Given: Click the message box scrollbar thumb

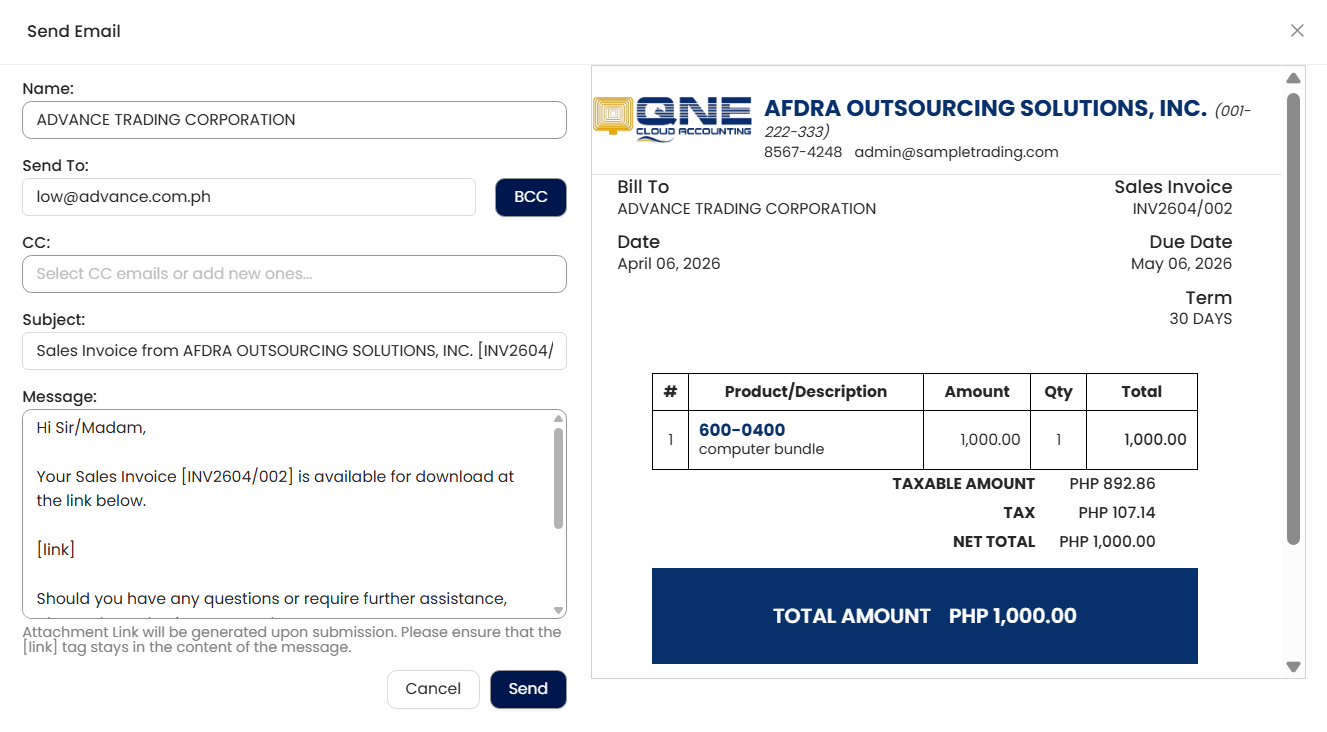Looking at the screenshot, I should pos(558,478).
